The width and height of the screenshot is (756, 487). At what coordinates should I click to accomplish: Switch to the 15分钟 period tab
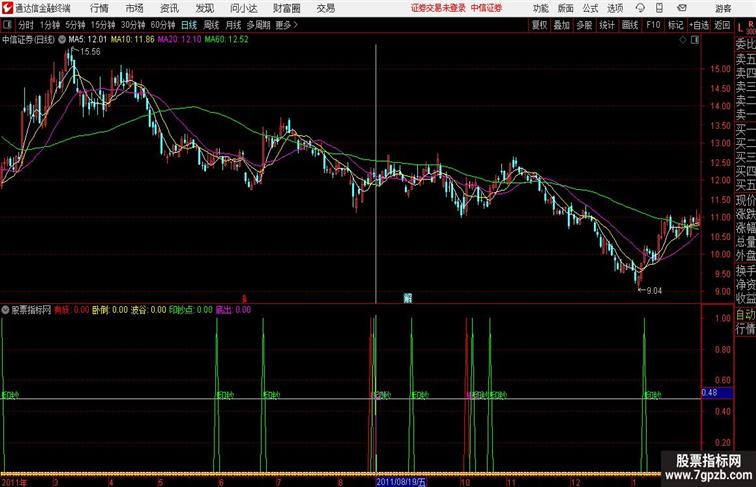(x=103, y=25)
